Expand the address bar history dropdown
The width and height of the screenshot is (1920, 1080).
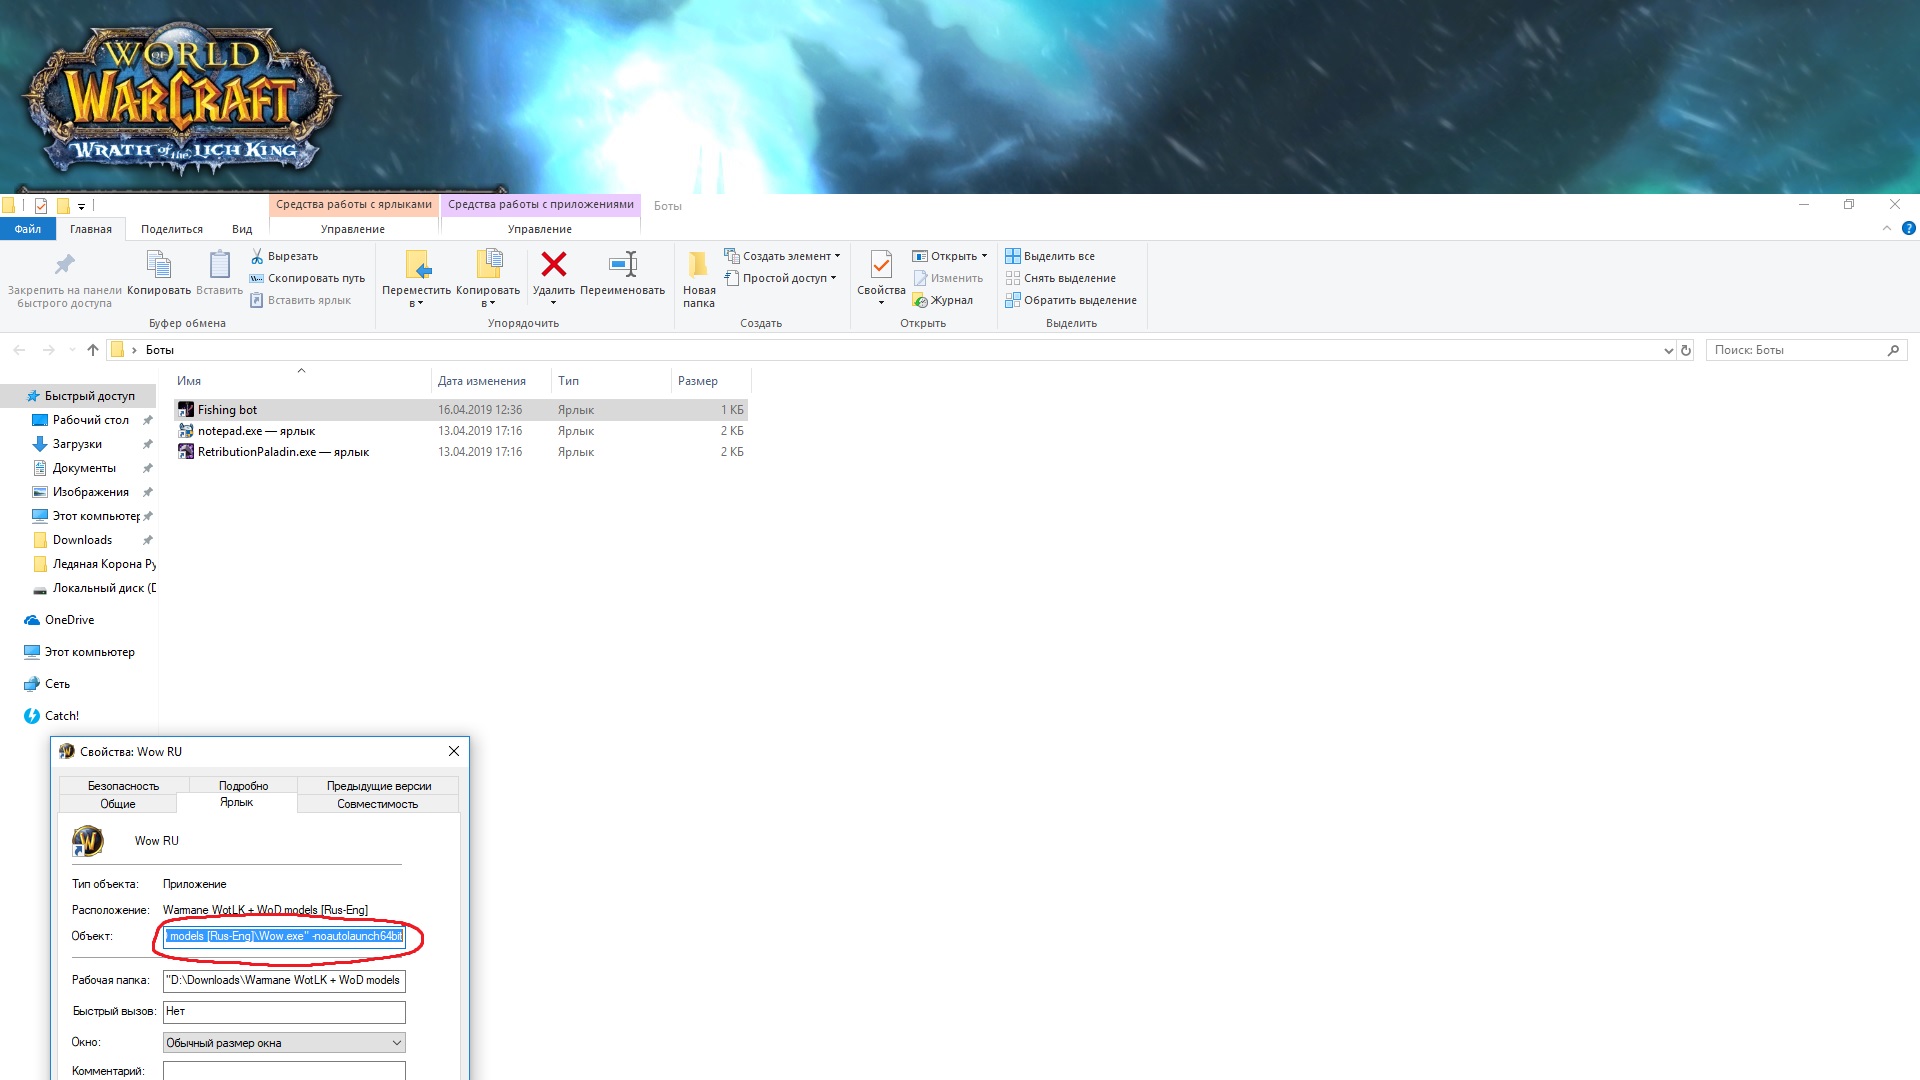(1667, 350)
